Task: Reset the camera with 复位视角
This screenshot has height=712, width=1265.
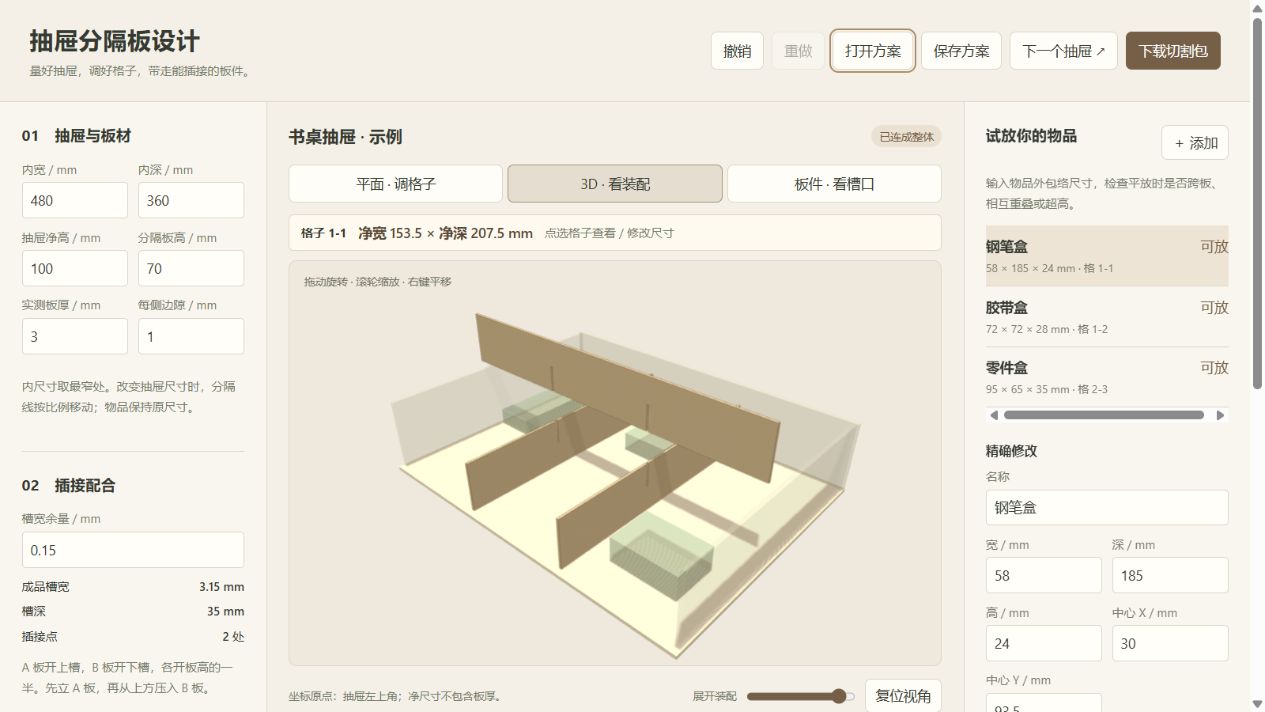Action: pyautogui.click(x=903, y=696)
